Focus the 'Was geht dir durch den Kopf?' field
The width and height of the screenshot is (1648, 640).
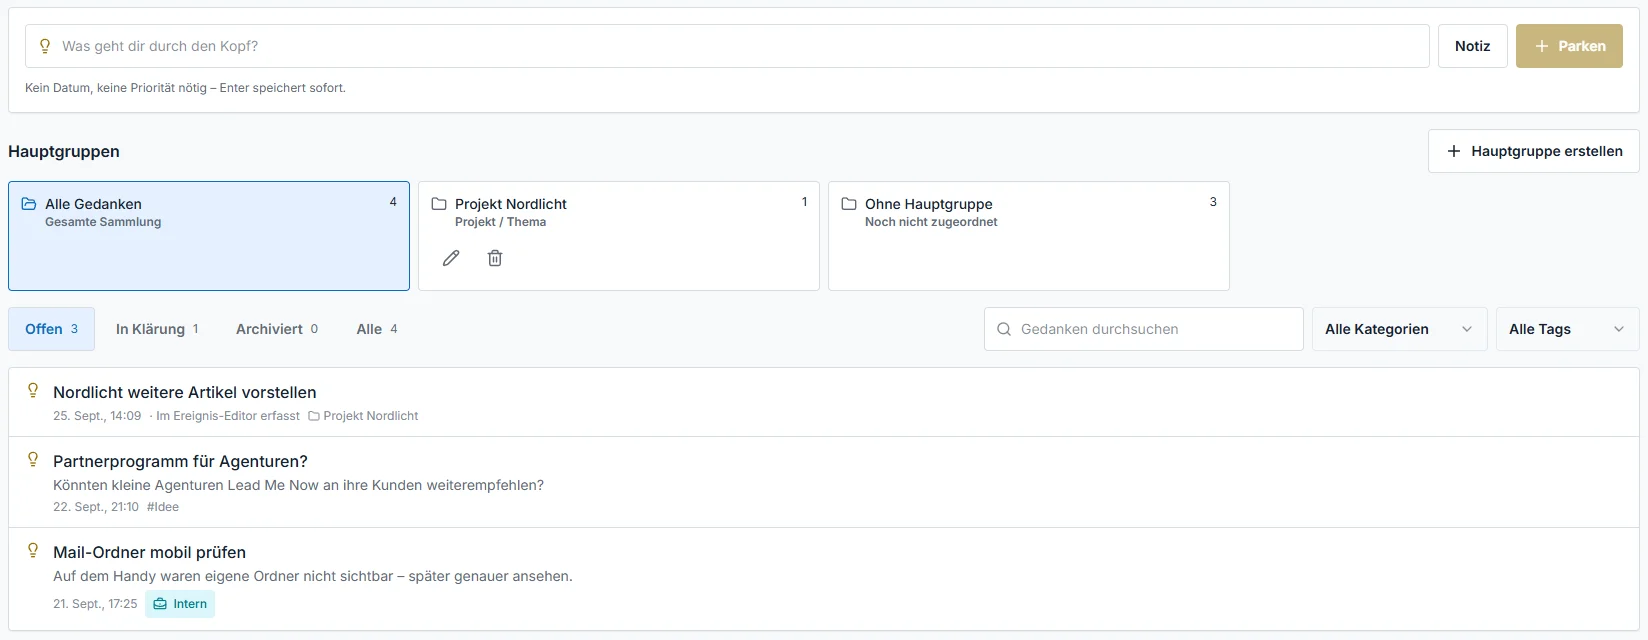point(727,46)
